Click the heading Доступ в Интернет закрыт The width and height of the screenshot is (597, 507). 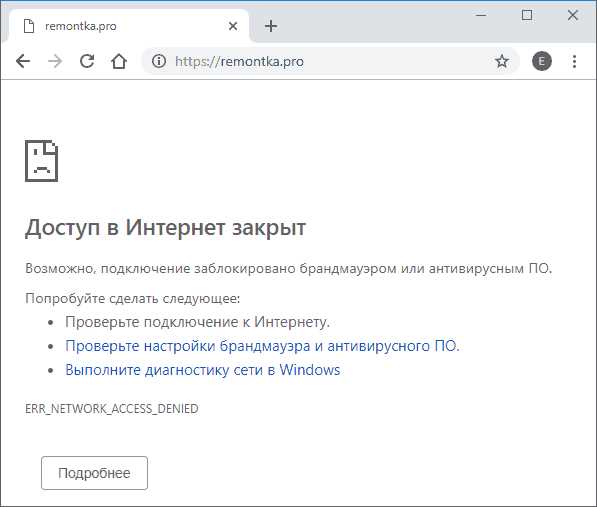[x=165, y=228]
